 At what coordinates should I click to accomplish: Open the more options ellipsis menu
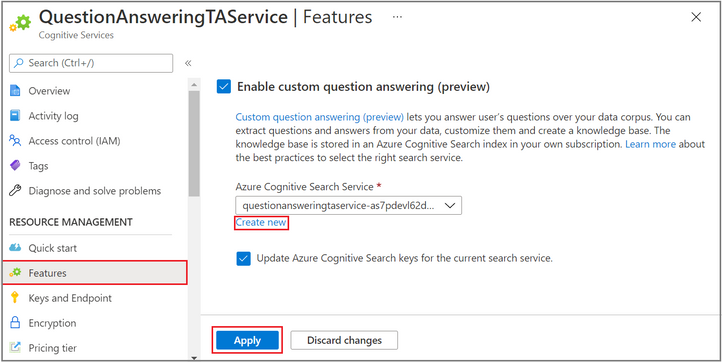[x=397, y=17]
